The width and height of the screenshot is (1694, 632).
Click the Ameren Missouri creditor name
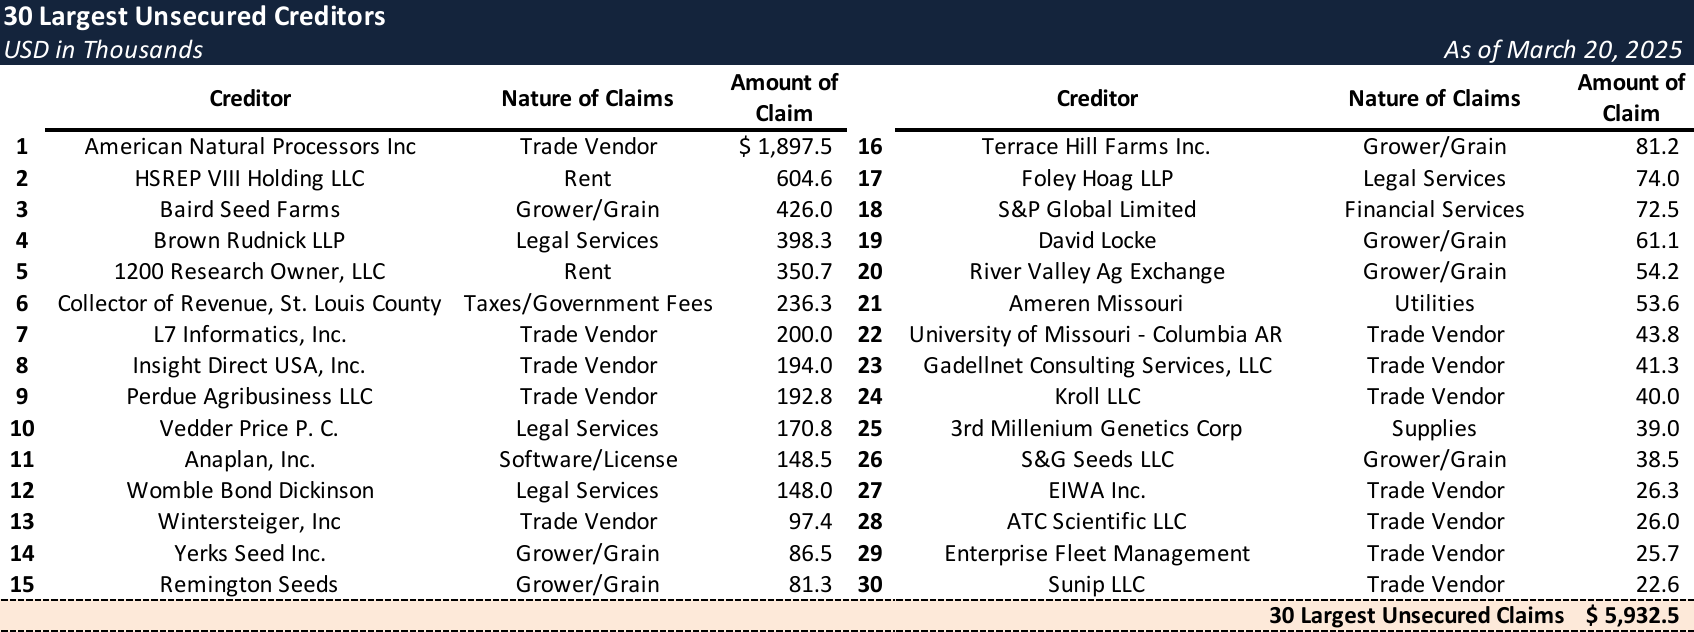(1096, 303)
